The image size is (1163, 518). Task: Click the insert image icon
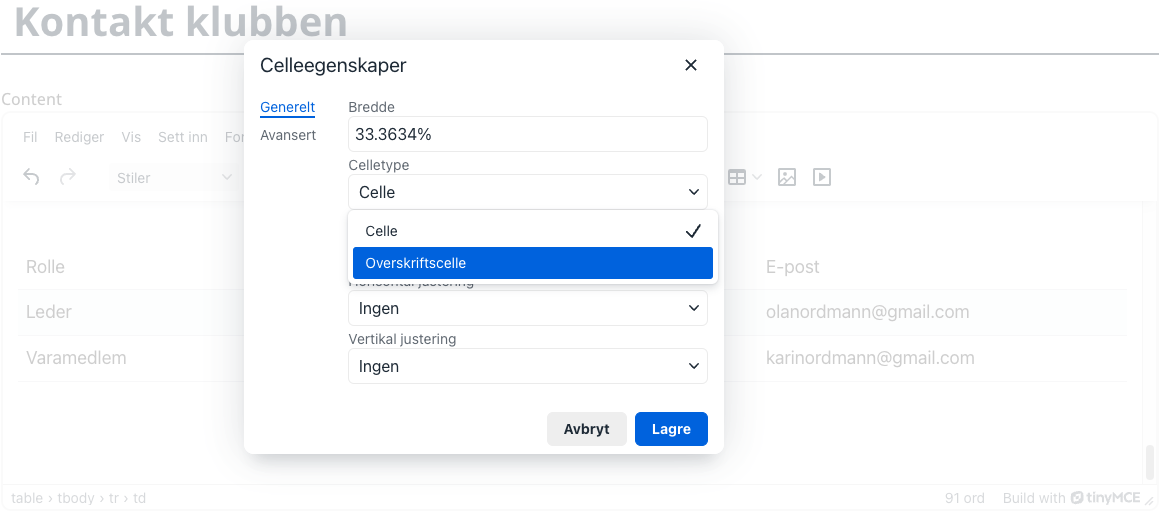click(x=787, y=177)
